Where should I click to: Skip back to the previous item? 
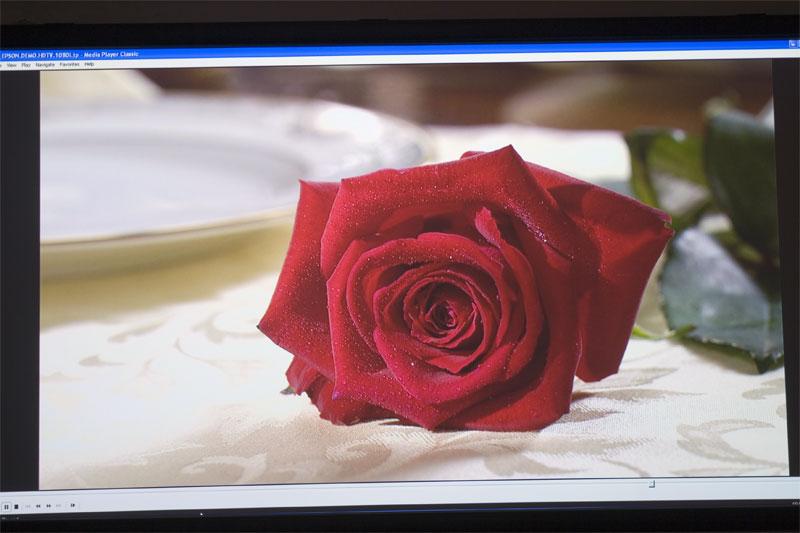point(28,506)
